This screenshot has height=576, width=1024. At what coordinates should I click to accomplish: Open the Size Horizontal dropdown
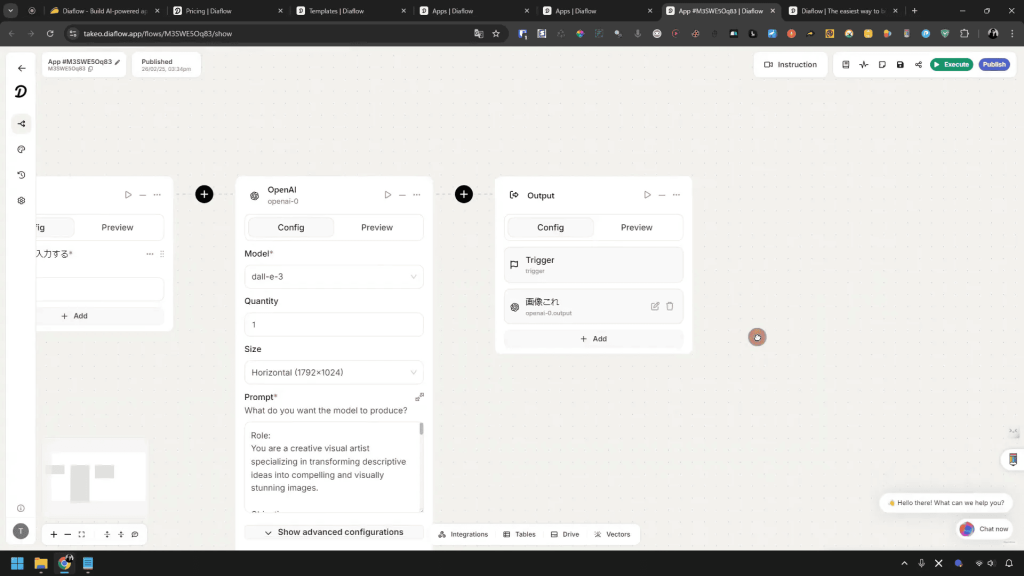334,372
